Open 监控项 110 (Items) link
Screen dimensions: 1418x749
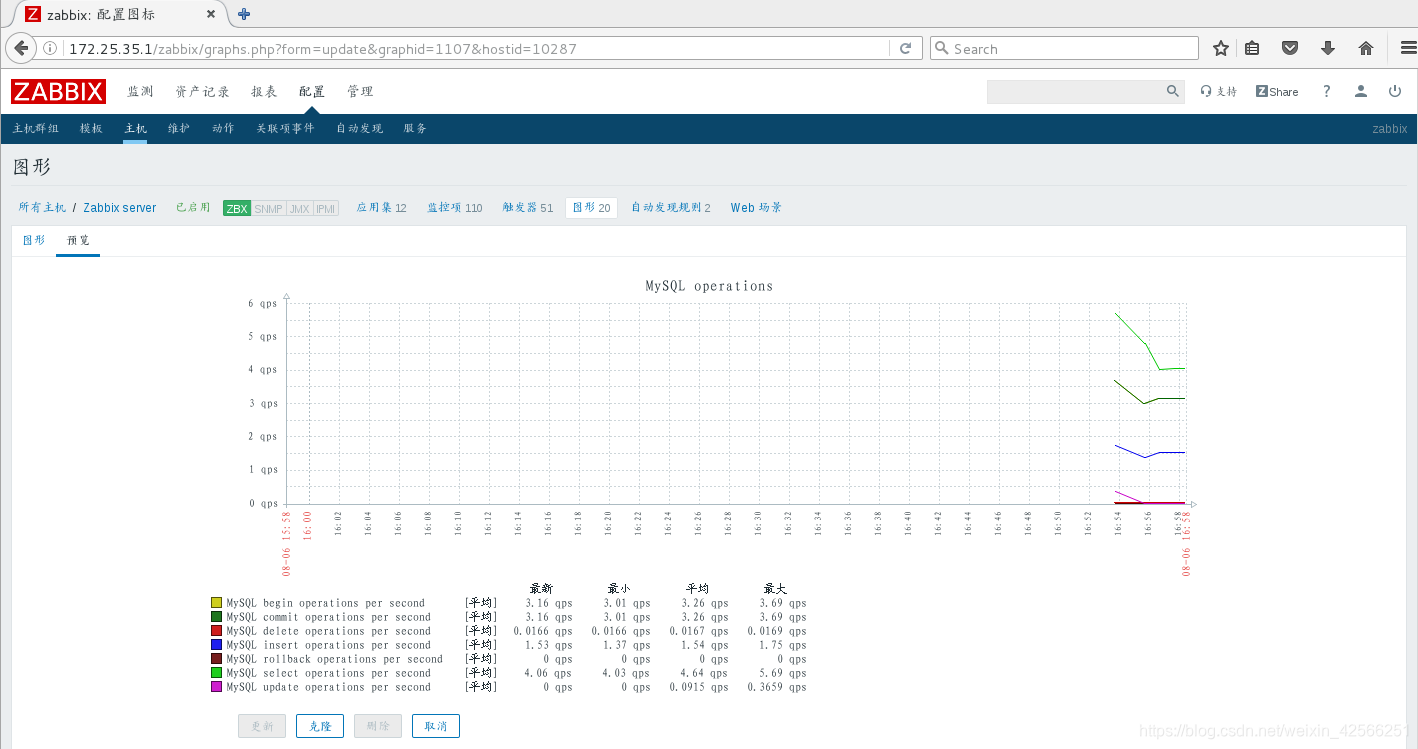click(454, 208)
